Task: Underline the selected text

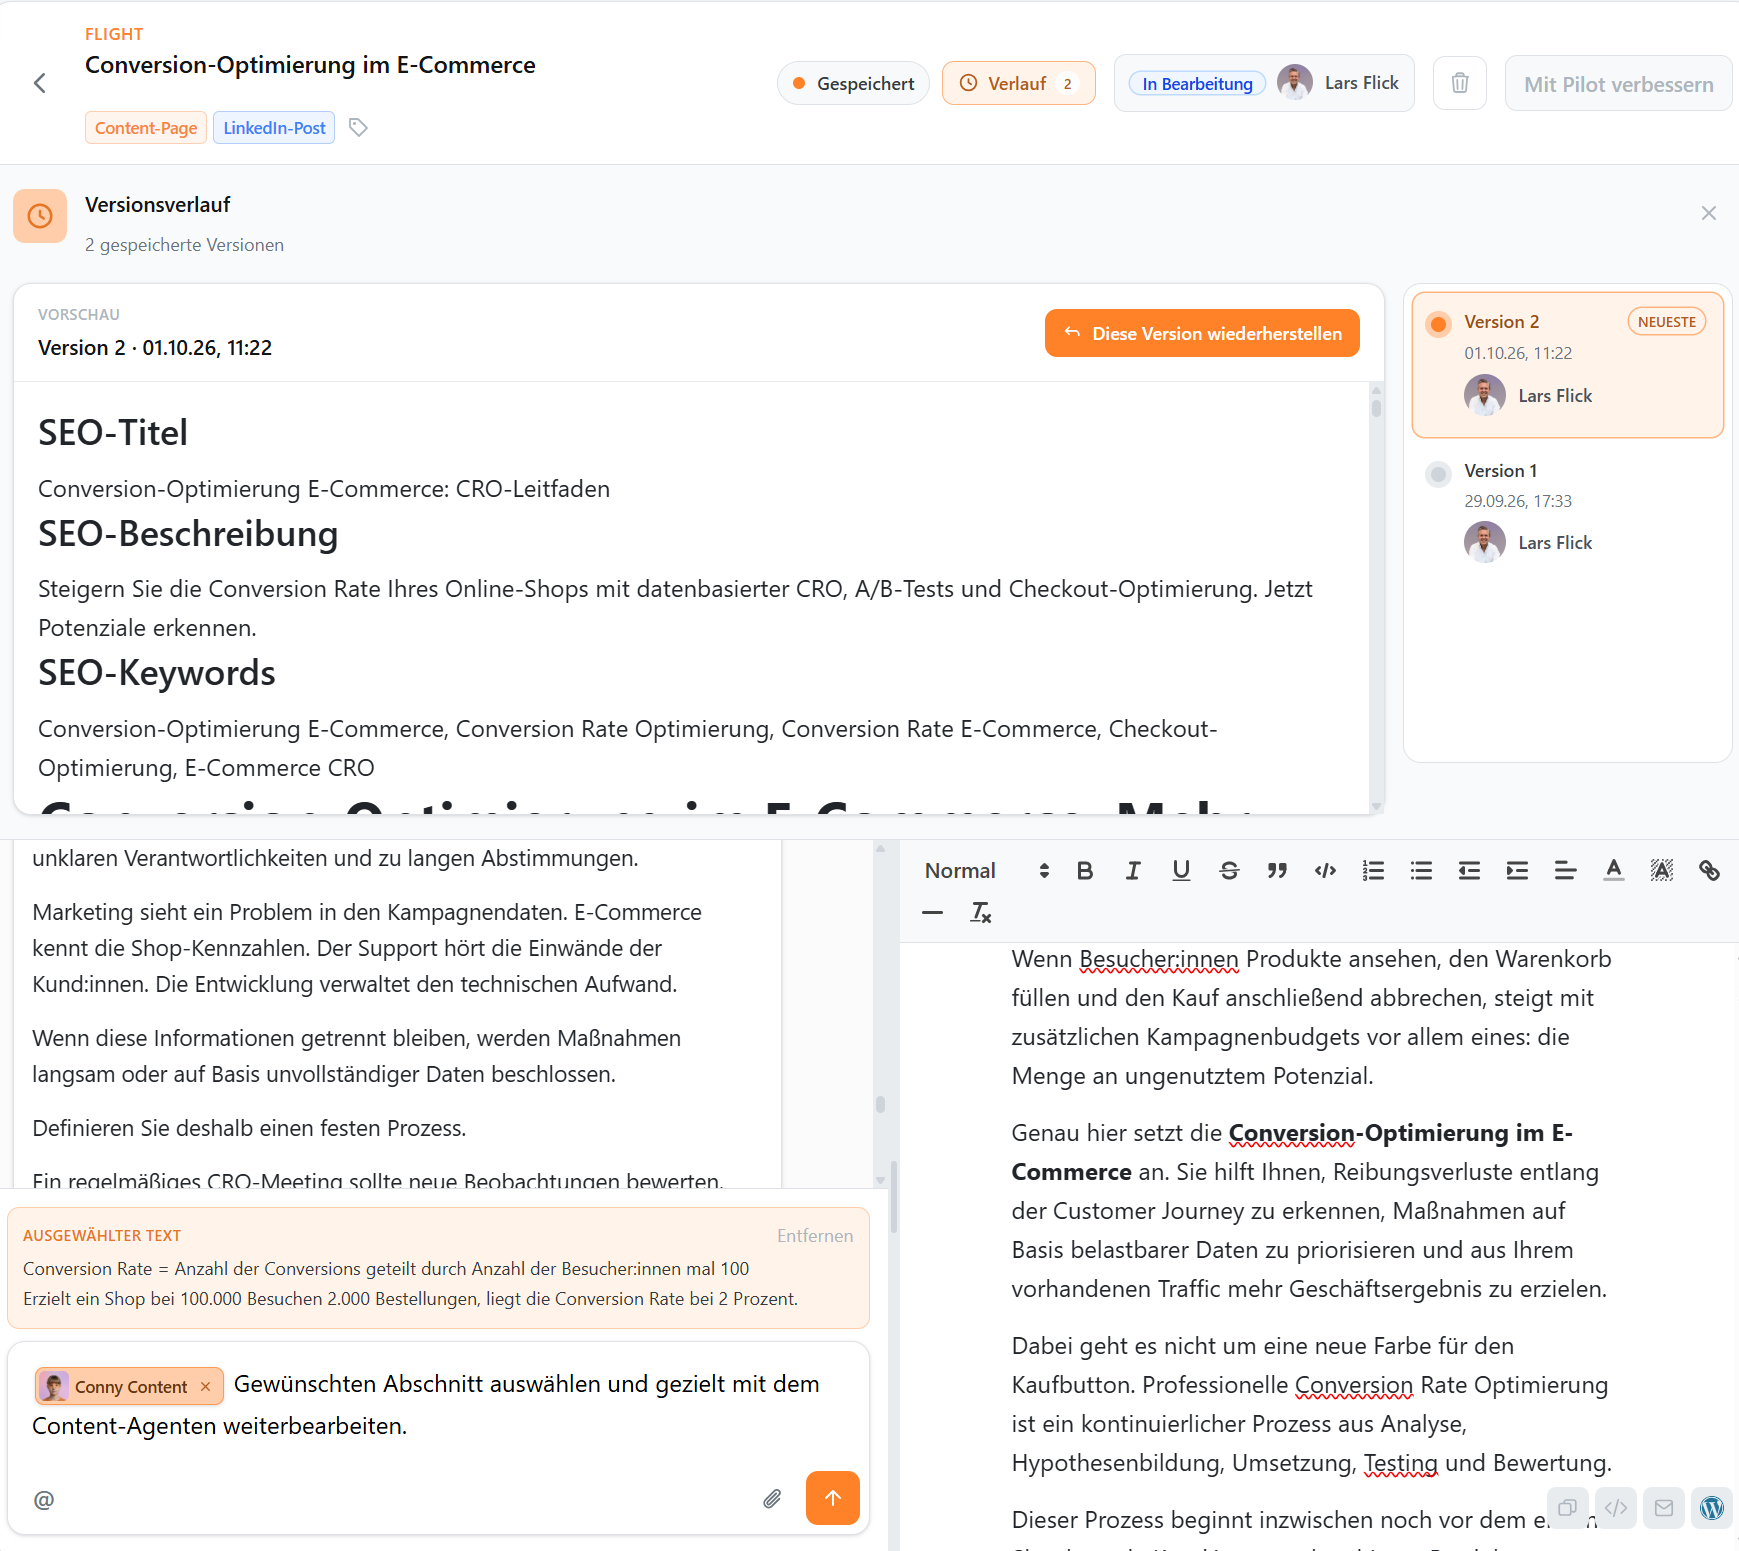Action: [x=1181, y=870]
